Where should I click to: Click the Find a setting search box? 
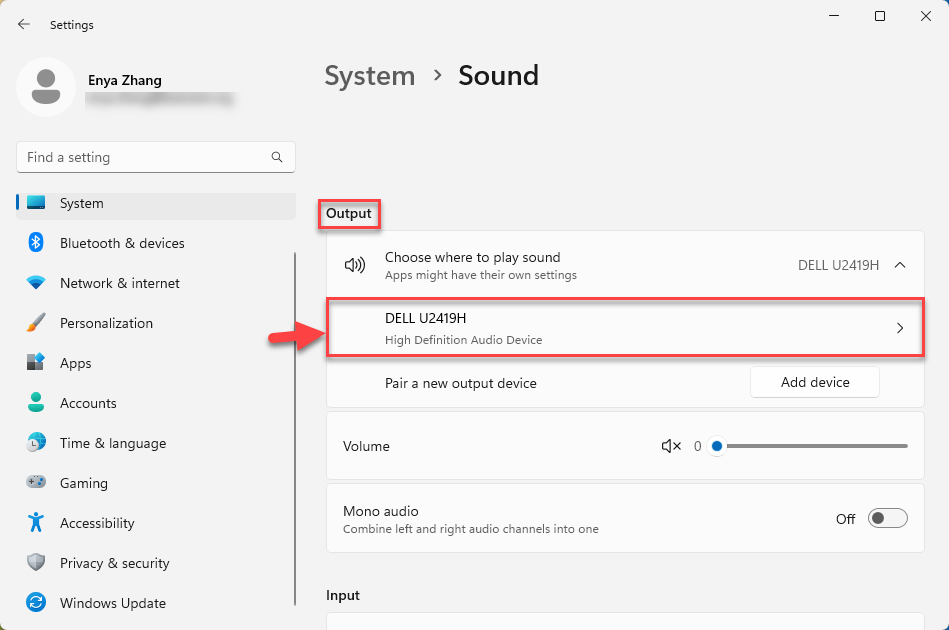point(145,157)
